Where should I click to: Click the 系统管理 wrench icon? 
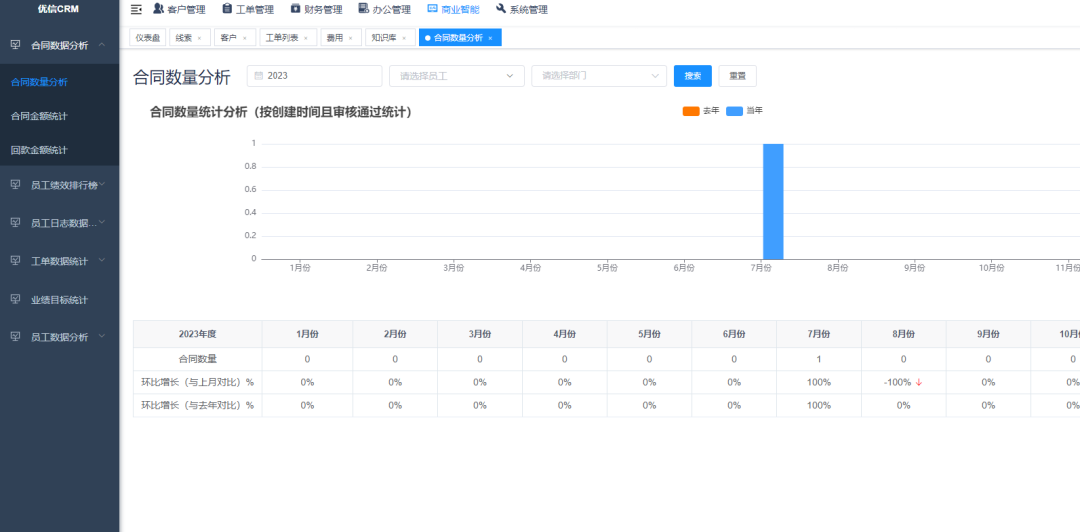(501, 9)
